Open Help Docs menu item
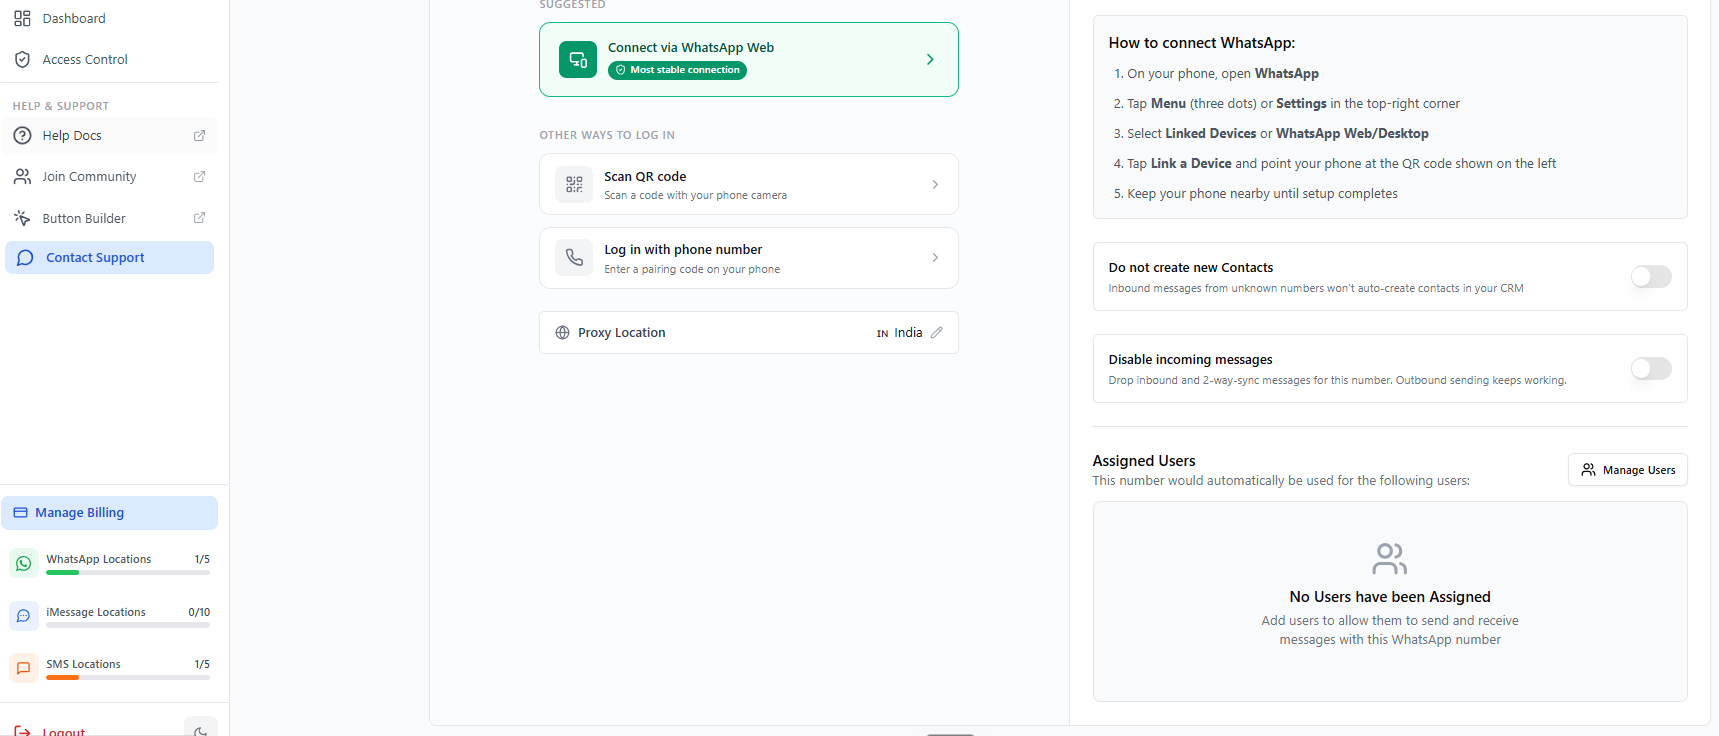Image resolution: width=1719 pixels, height=736 pixels. (x=110, y=135)
